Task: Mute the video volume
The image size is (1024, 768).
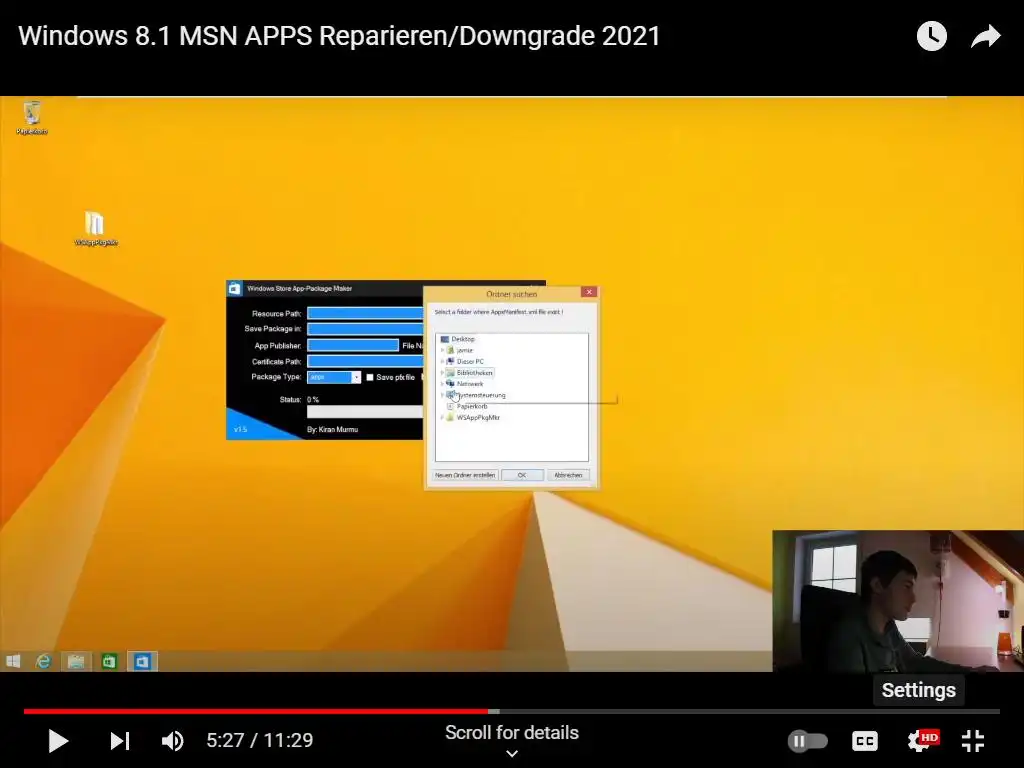Action: [172, 741]
